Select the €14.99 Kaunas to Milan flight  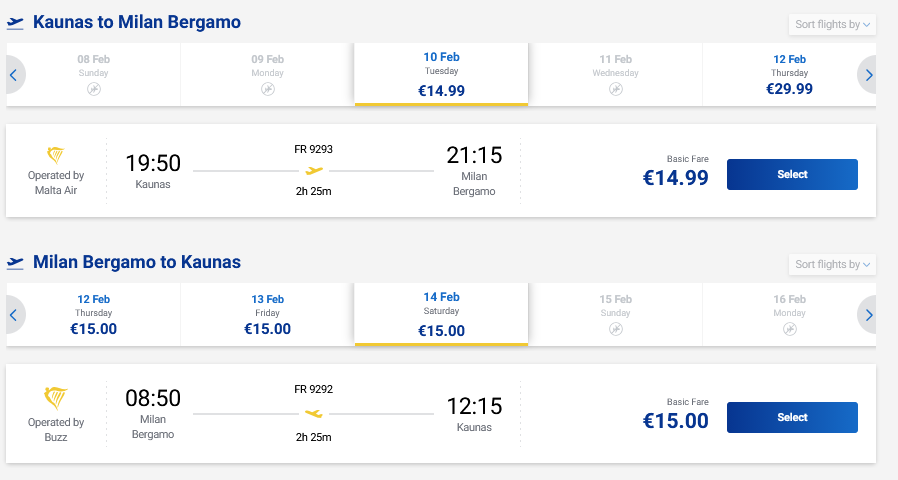point(791,174)
